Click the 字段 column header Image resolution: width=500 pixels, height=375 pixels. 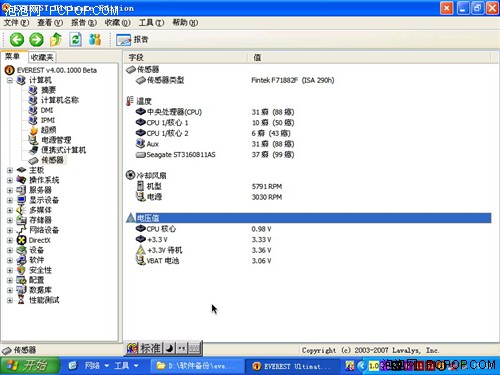[x=186, y=58]
